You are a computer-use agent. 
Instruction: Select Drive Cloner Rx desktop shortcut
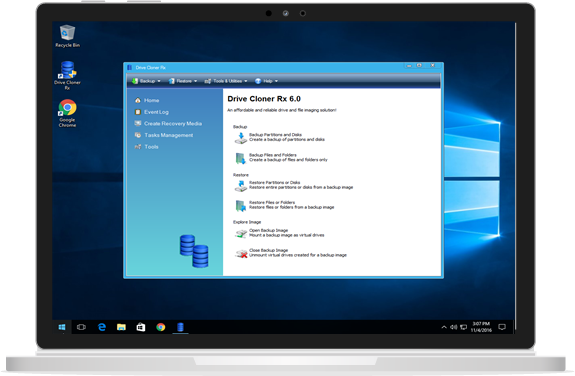(x=67, y=76)
